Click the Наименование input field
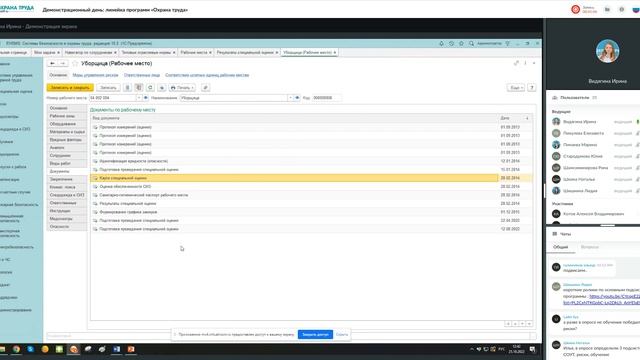The height and width of the screenshot is (360, 640). 233,98
